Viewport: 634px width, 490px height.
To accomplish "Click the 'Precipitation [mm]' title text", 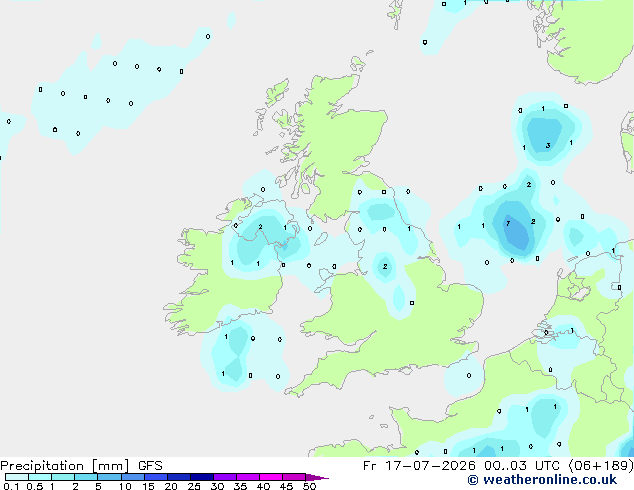I will [65, 466].
